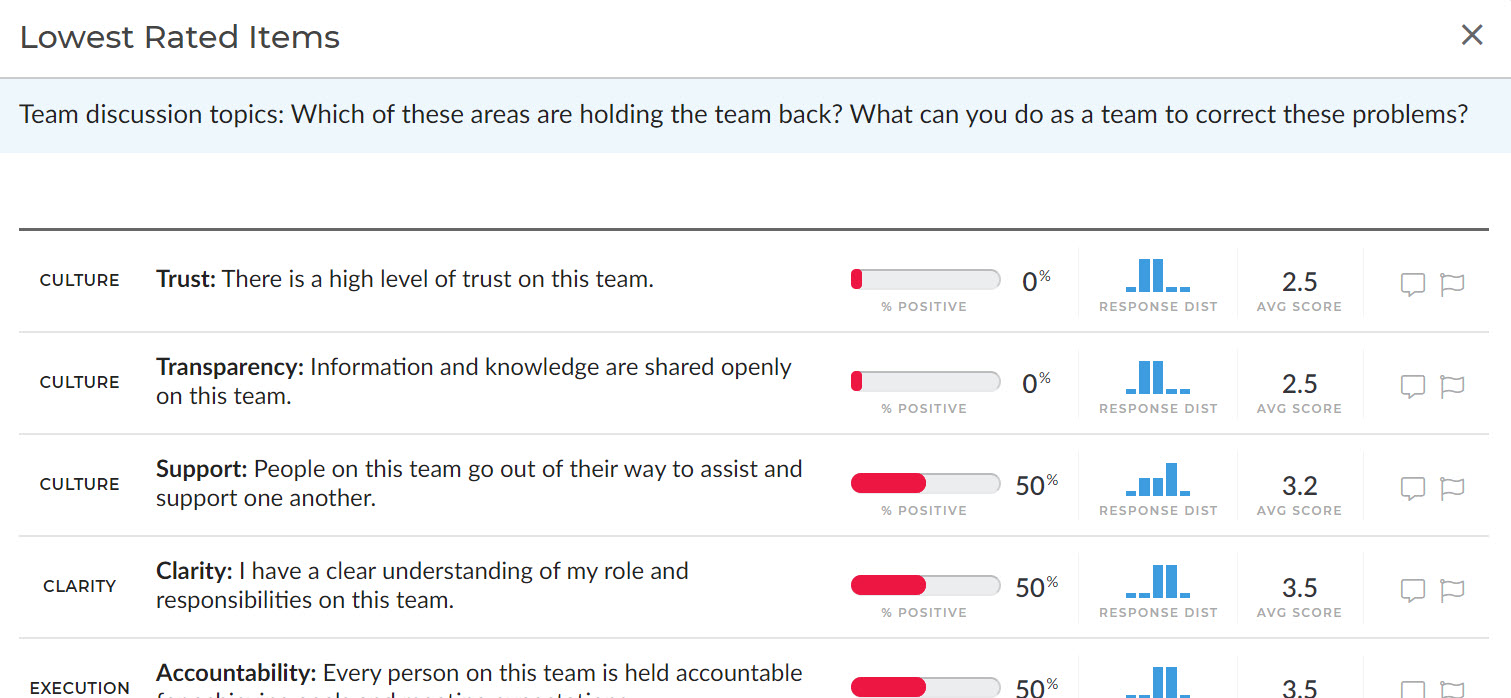
Task: Click the Trust percent positive bar
Action: pyautogui.click(x=925, y=280)
